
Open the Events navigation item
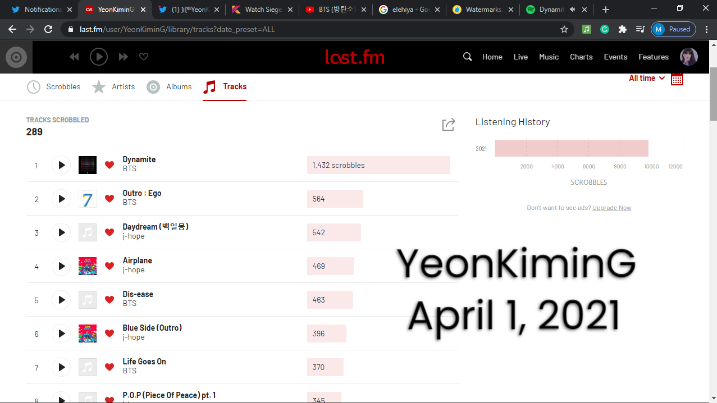[615, 57]
